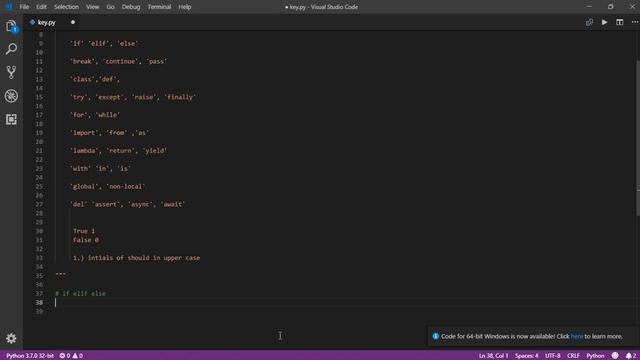The width and height of the screenshot is (640, 360).
Task: Change indentation via Spaces: 4
Action: 527,356
